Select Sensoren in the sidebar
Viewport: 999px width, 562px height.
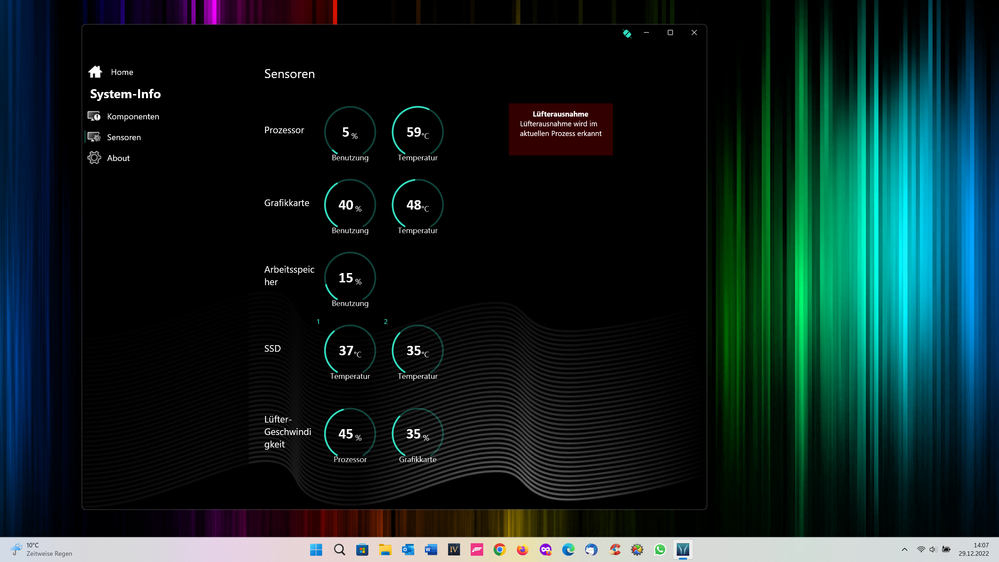123,138
